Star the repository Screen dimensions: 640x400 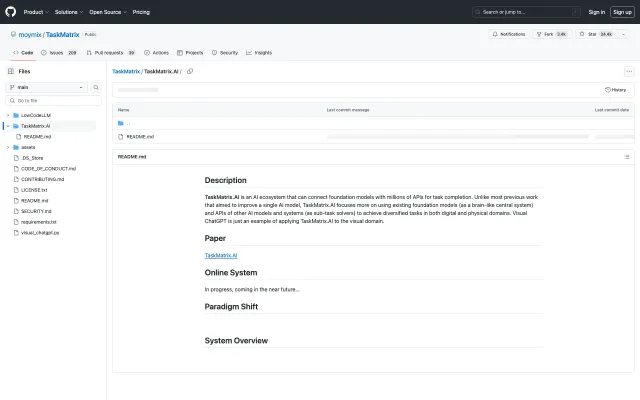596,34
